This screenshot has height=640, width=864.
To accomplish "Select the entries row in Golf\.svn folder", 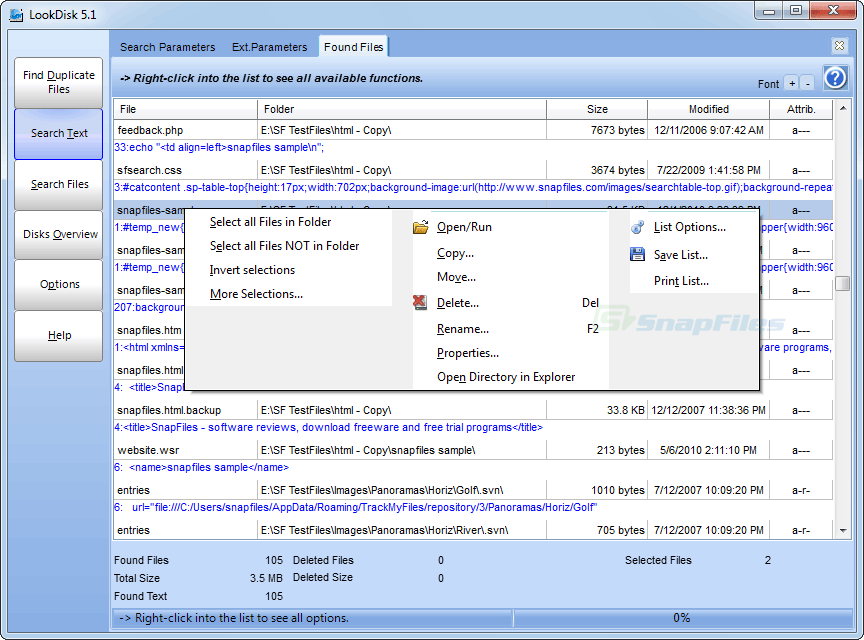I will coord(474,490).
